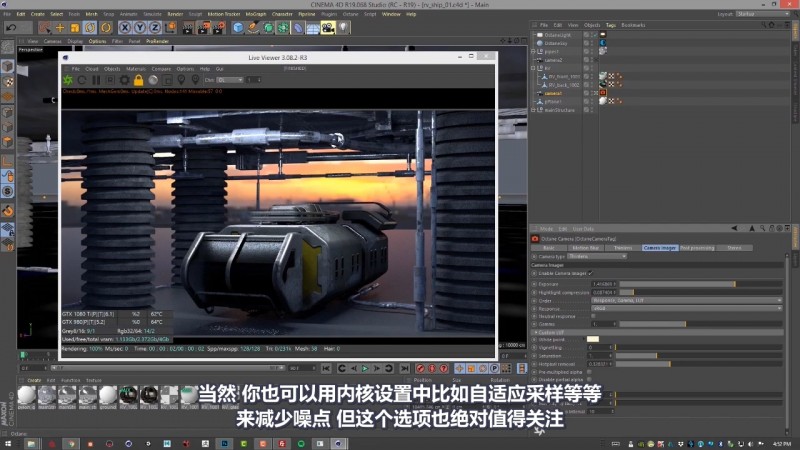
Task: Click the deformer capsule icon in toolbar
Action: pos(298,28)
